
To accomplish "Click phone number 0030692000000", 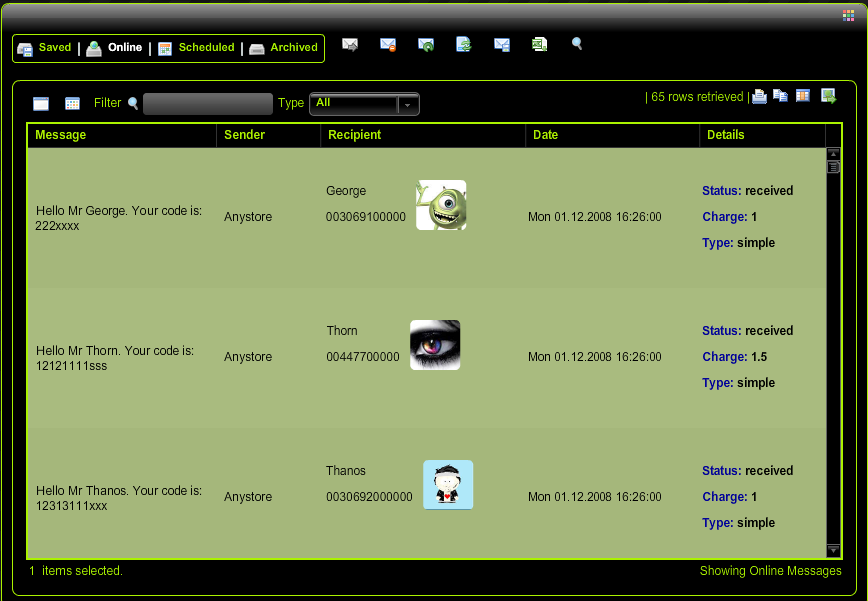I will pos(369,497).
